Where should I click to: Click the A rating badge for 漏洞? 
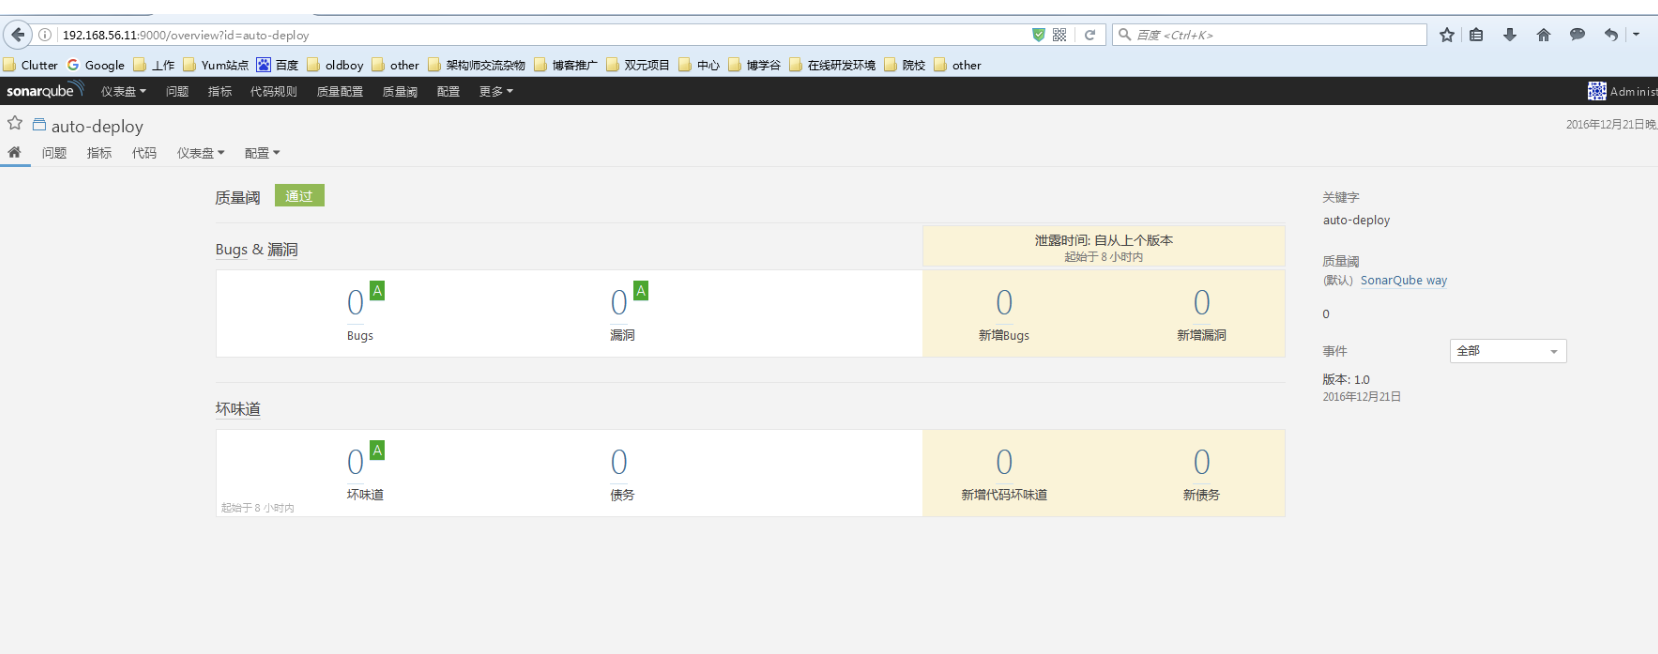641,291
